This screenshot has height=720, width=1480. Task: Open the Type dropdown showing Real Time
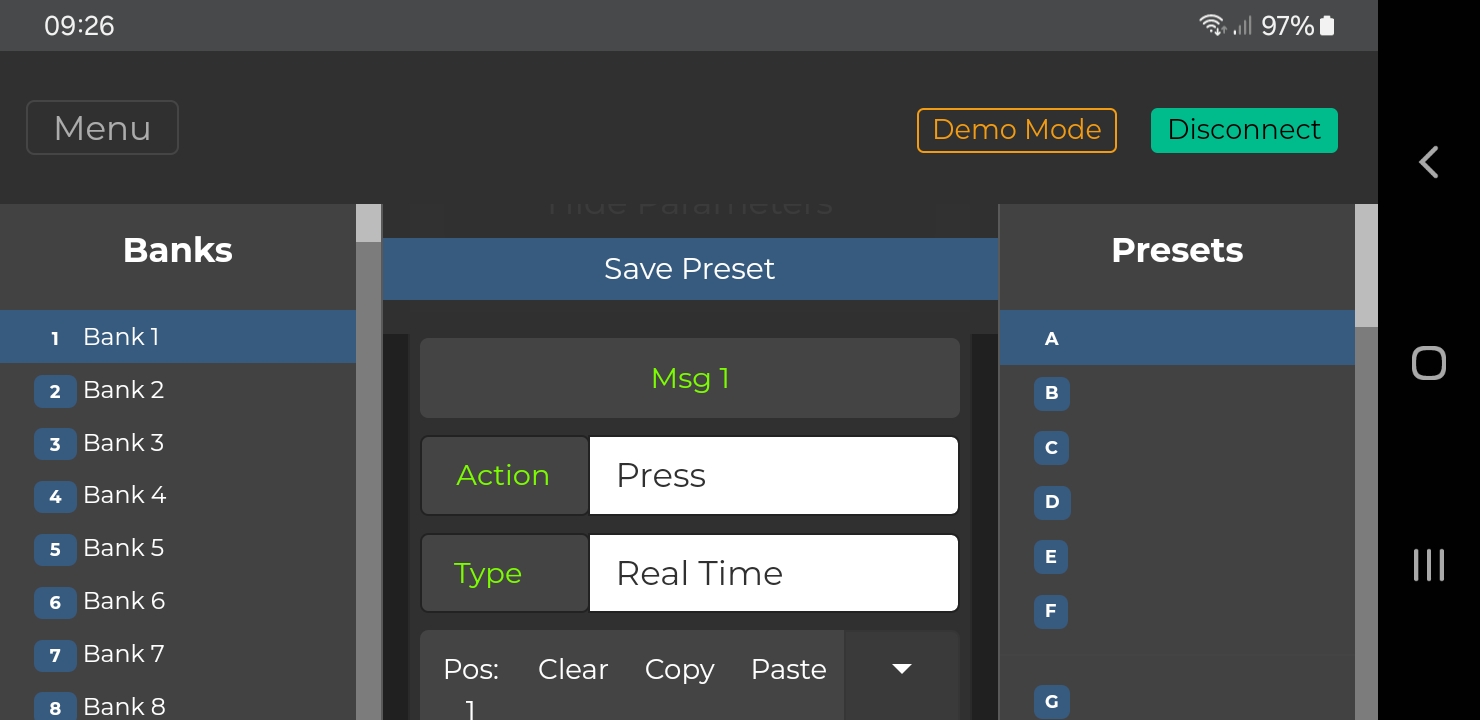pyautogui.click(x=773, y=573)
